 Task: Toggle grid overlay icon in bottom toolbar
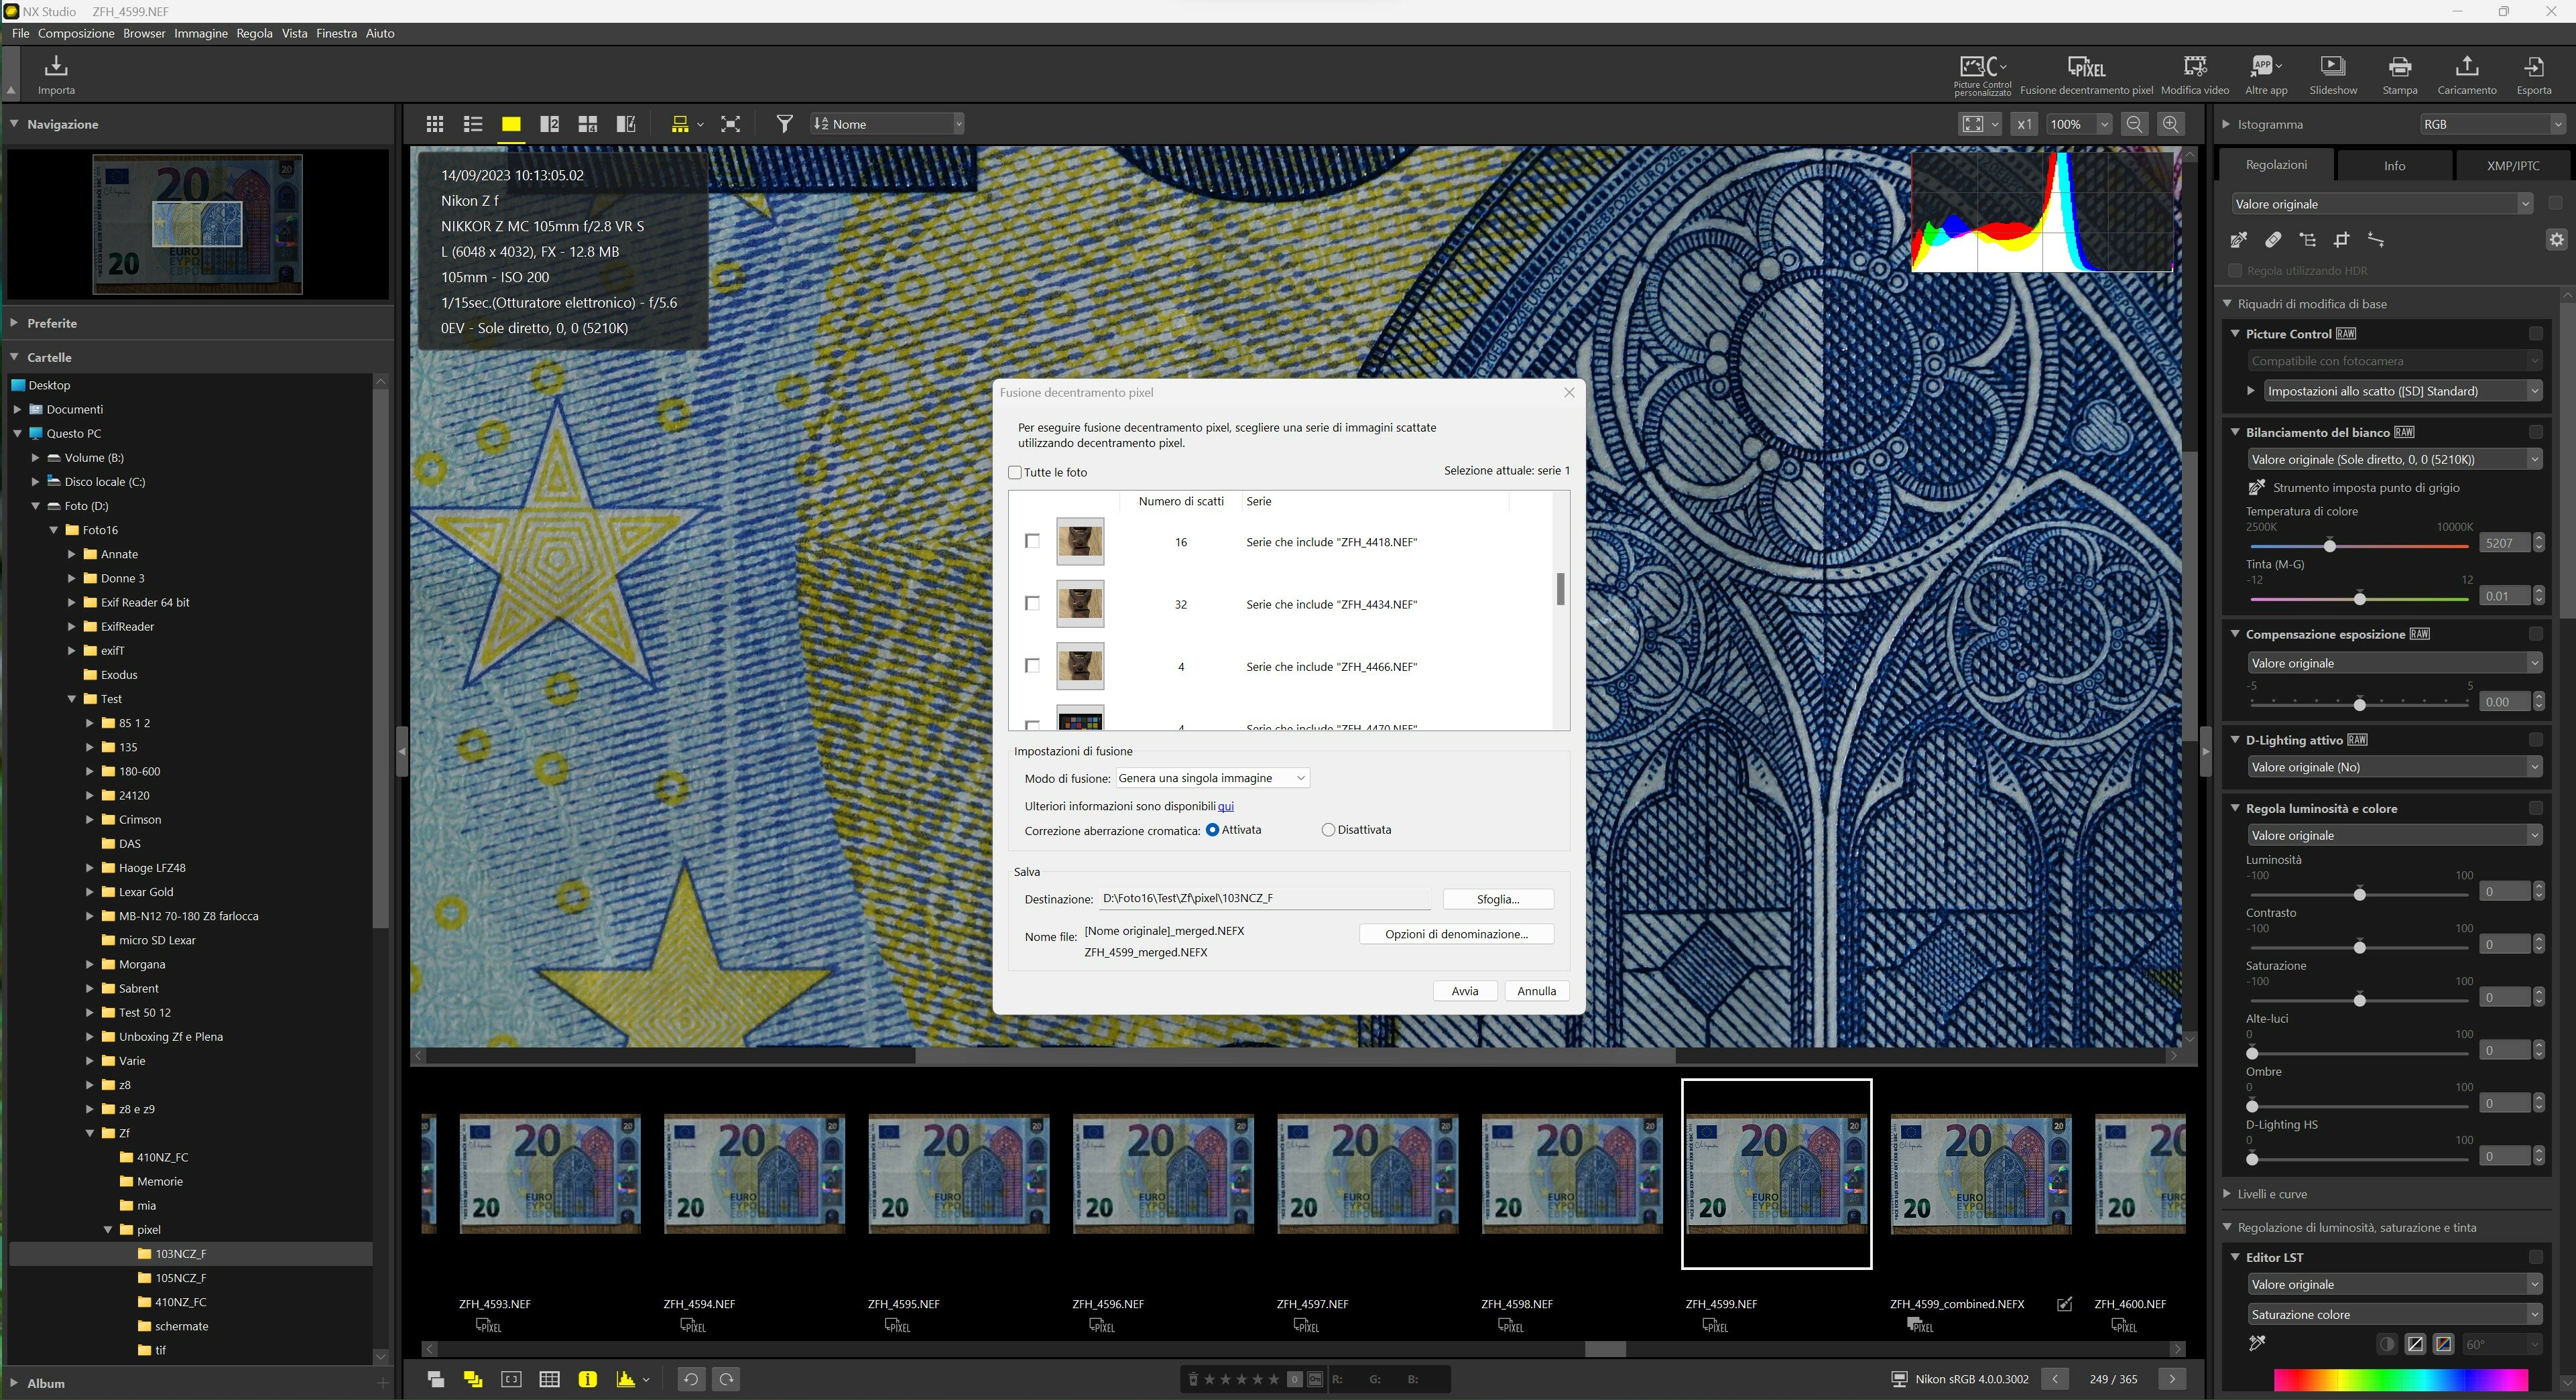pyautogui.click(x=549, y=1379)
